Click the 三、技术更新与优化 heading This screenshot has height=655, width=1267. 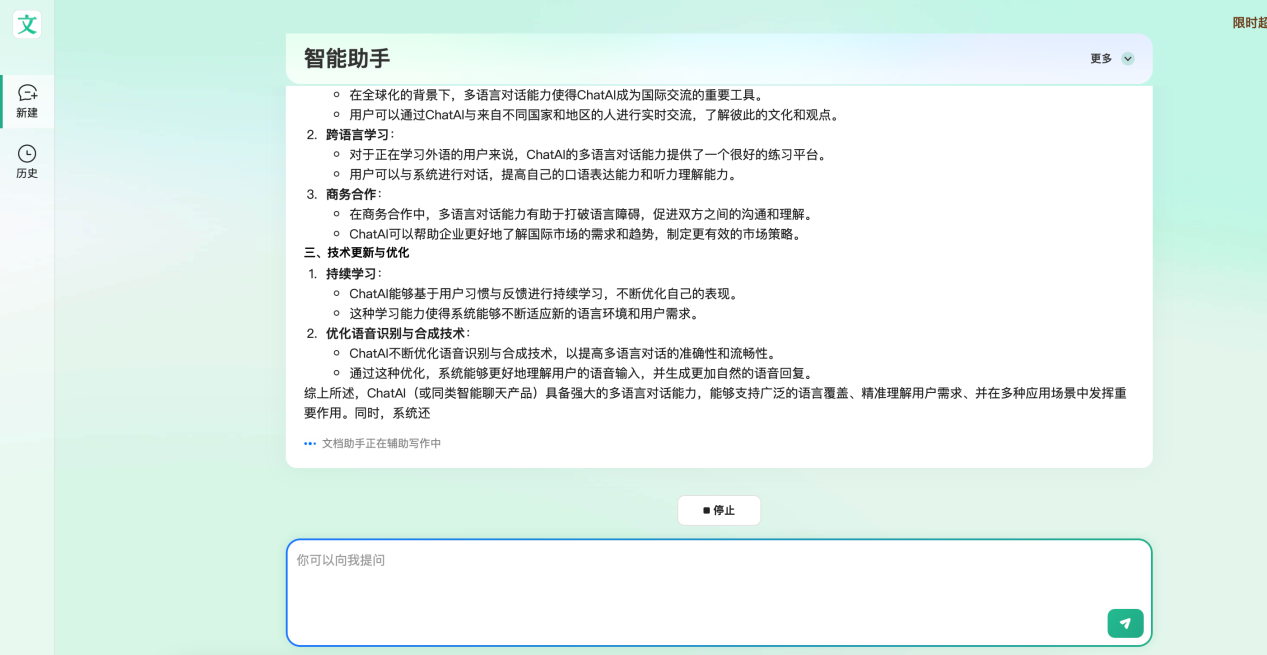point(357,253)
